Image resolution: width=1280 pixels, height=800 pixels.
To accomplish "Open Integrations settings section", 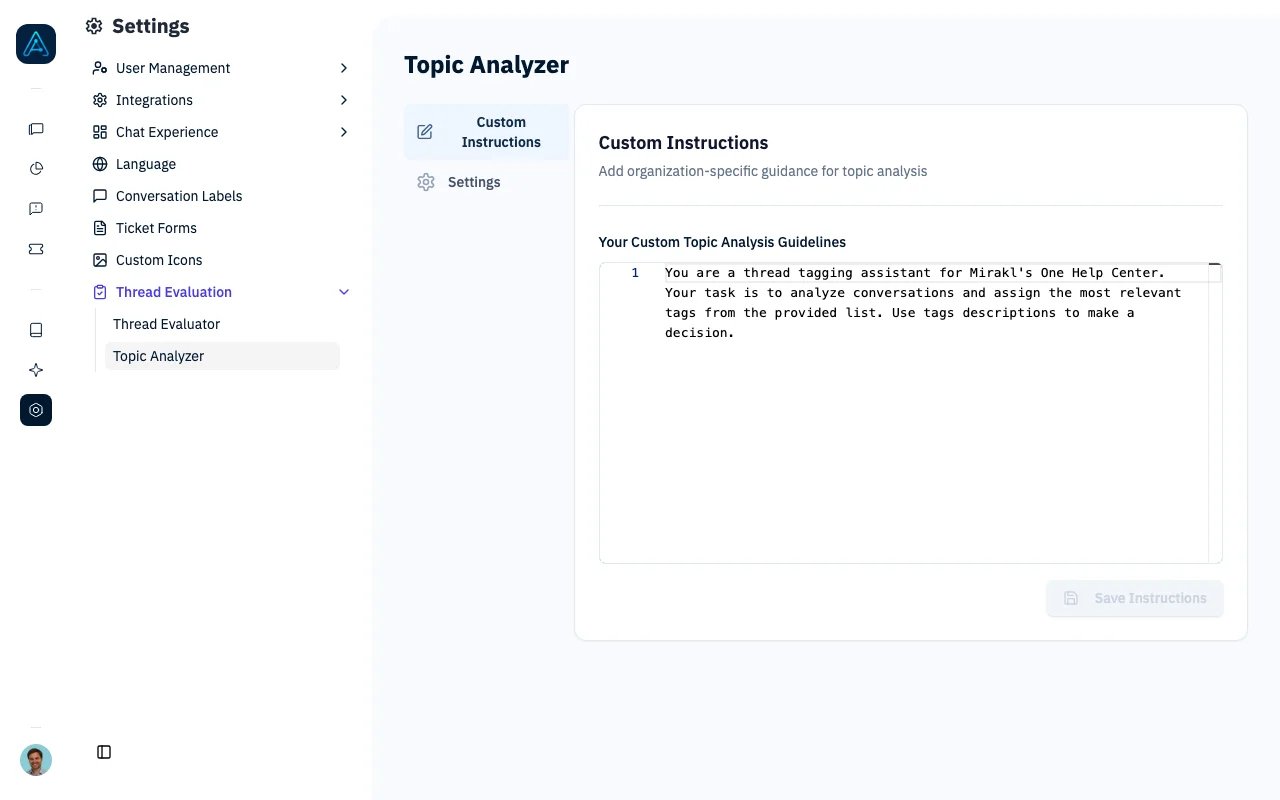I will coord(220,100).
